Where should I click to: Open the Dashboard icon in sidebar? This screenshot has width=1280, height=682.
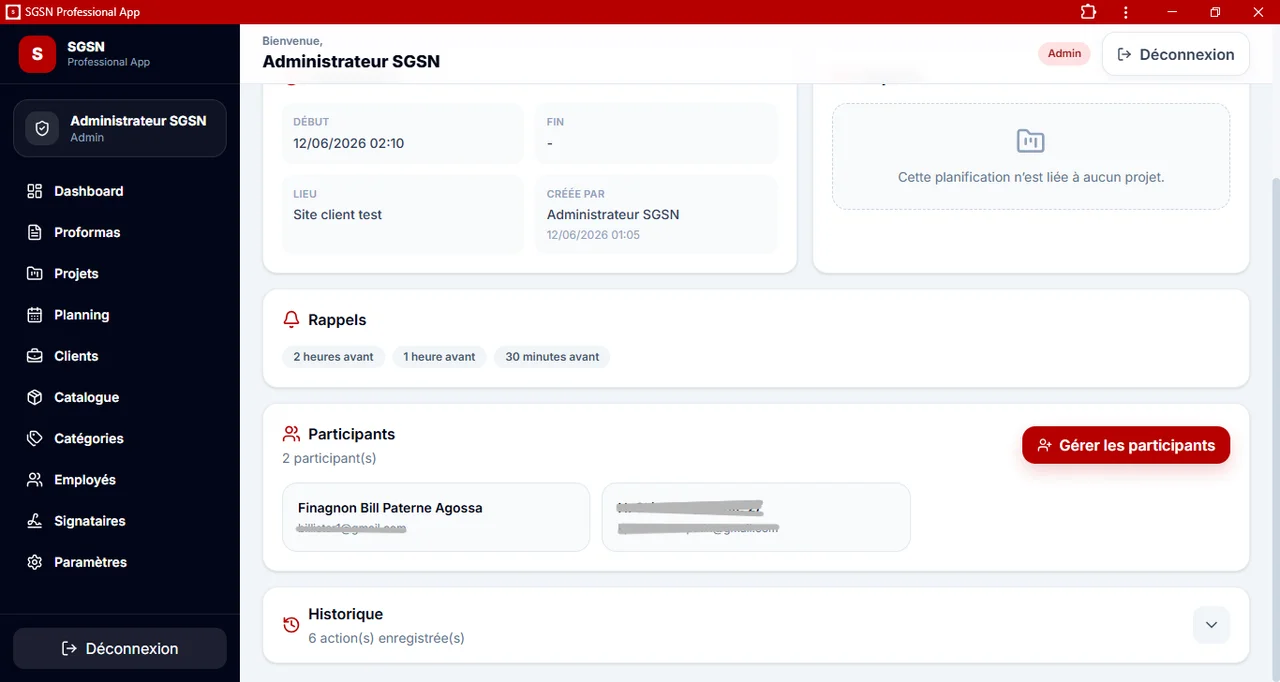click(35, 191)
